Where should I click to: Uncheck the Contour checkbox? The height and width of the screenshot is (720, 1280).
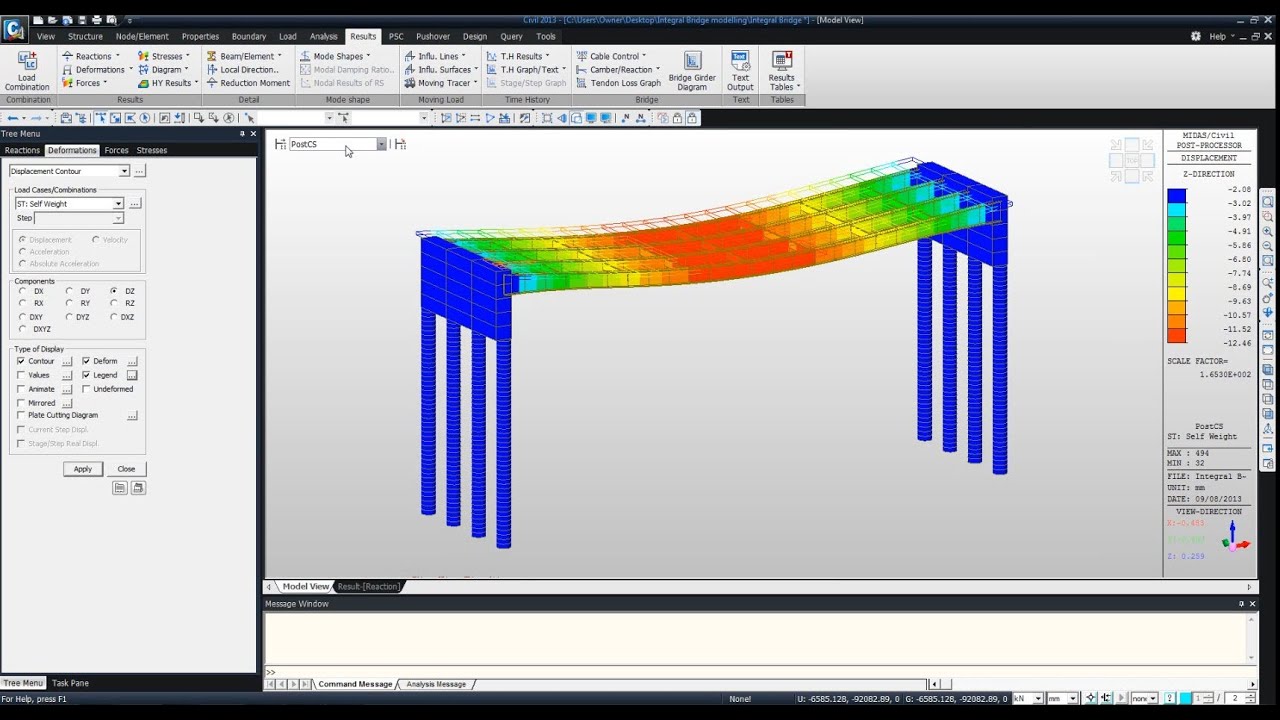coord(21,361)
